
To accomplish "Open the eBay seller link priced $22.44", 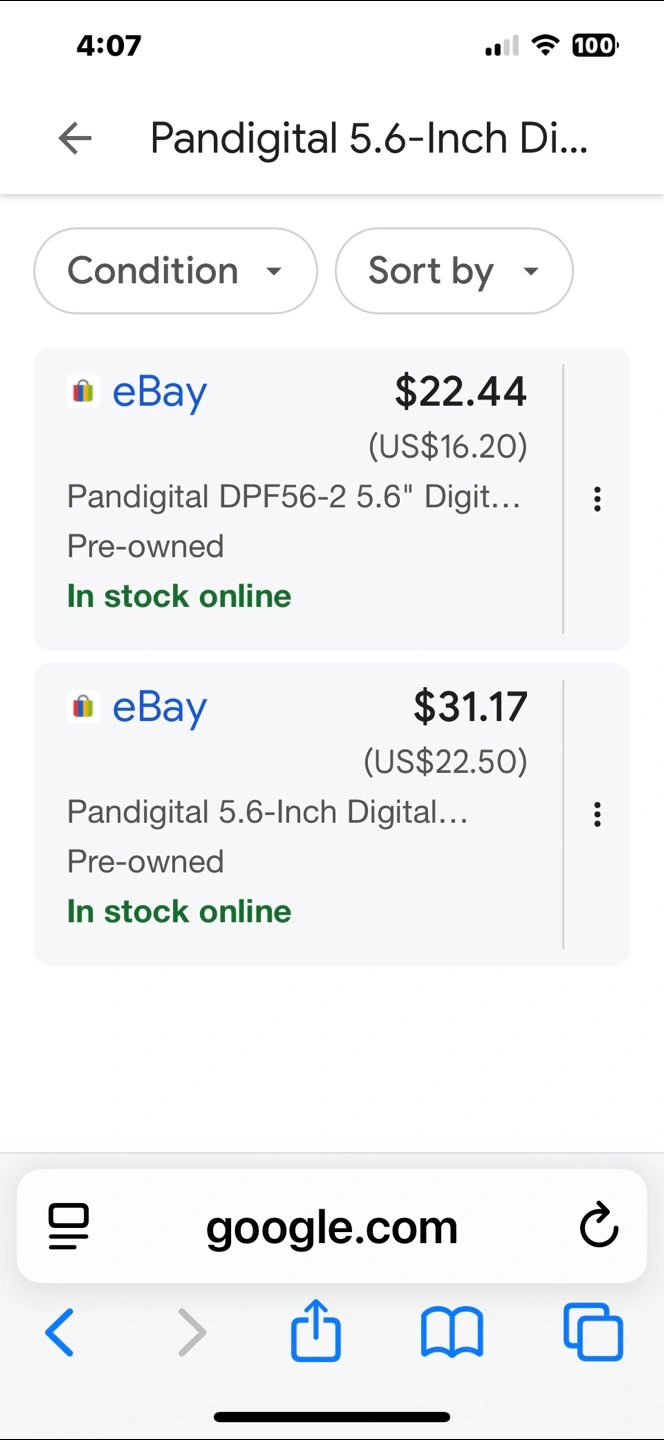I will 159,392.
